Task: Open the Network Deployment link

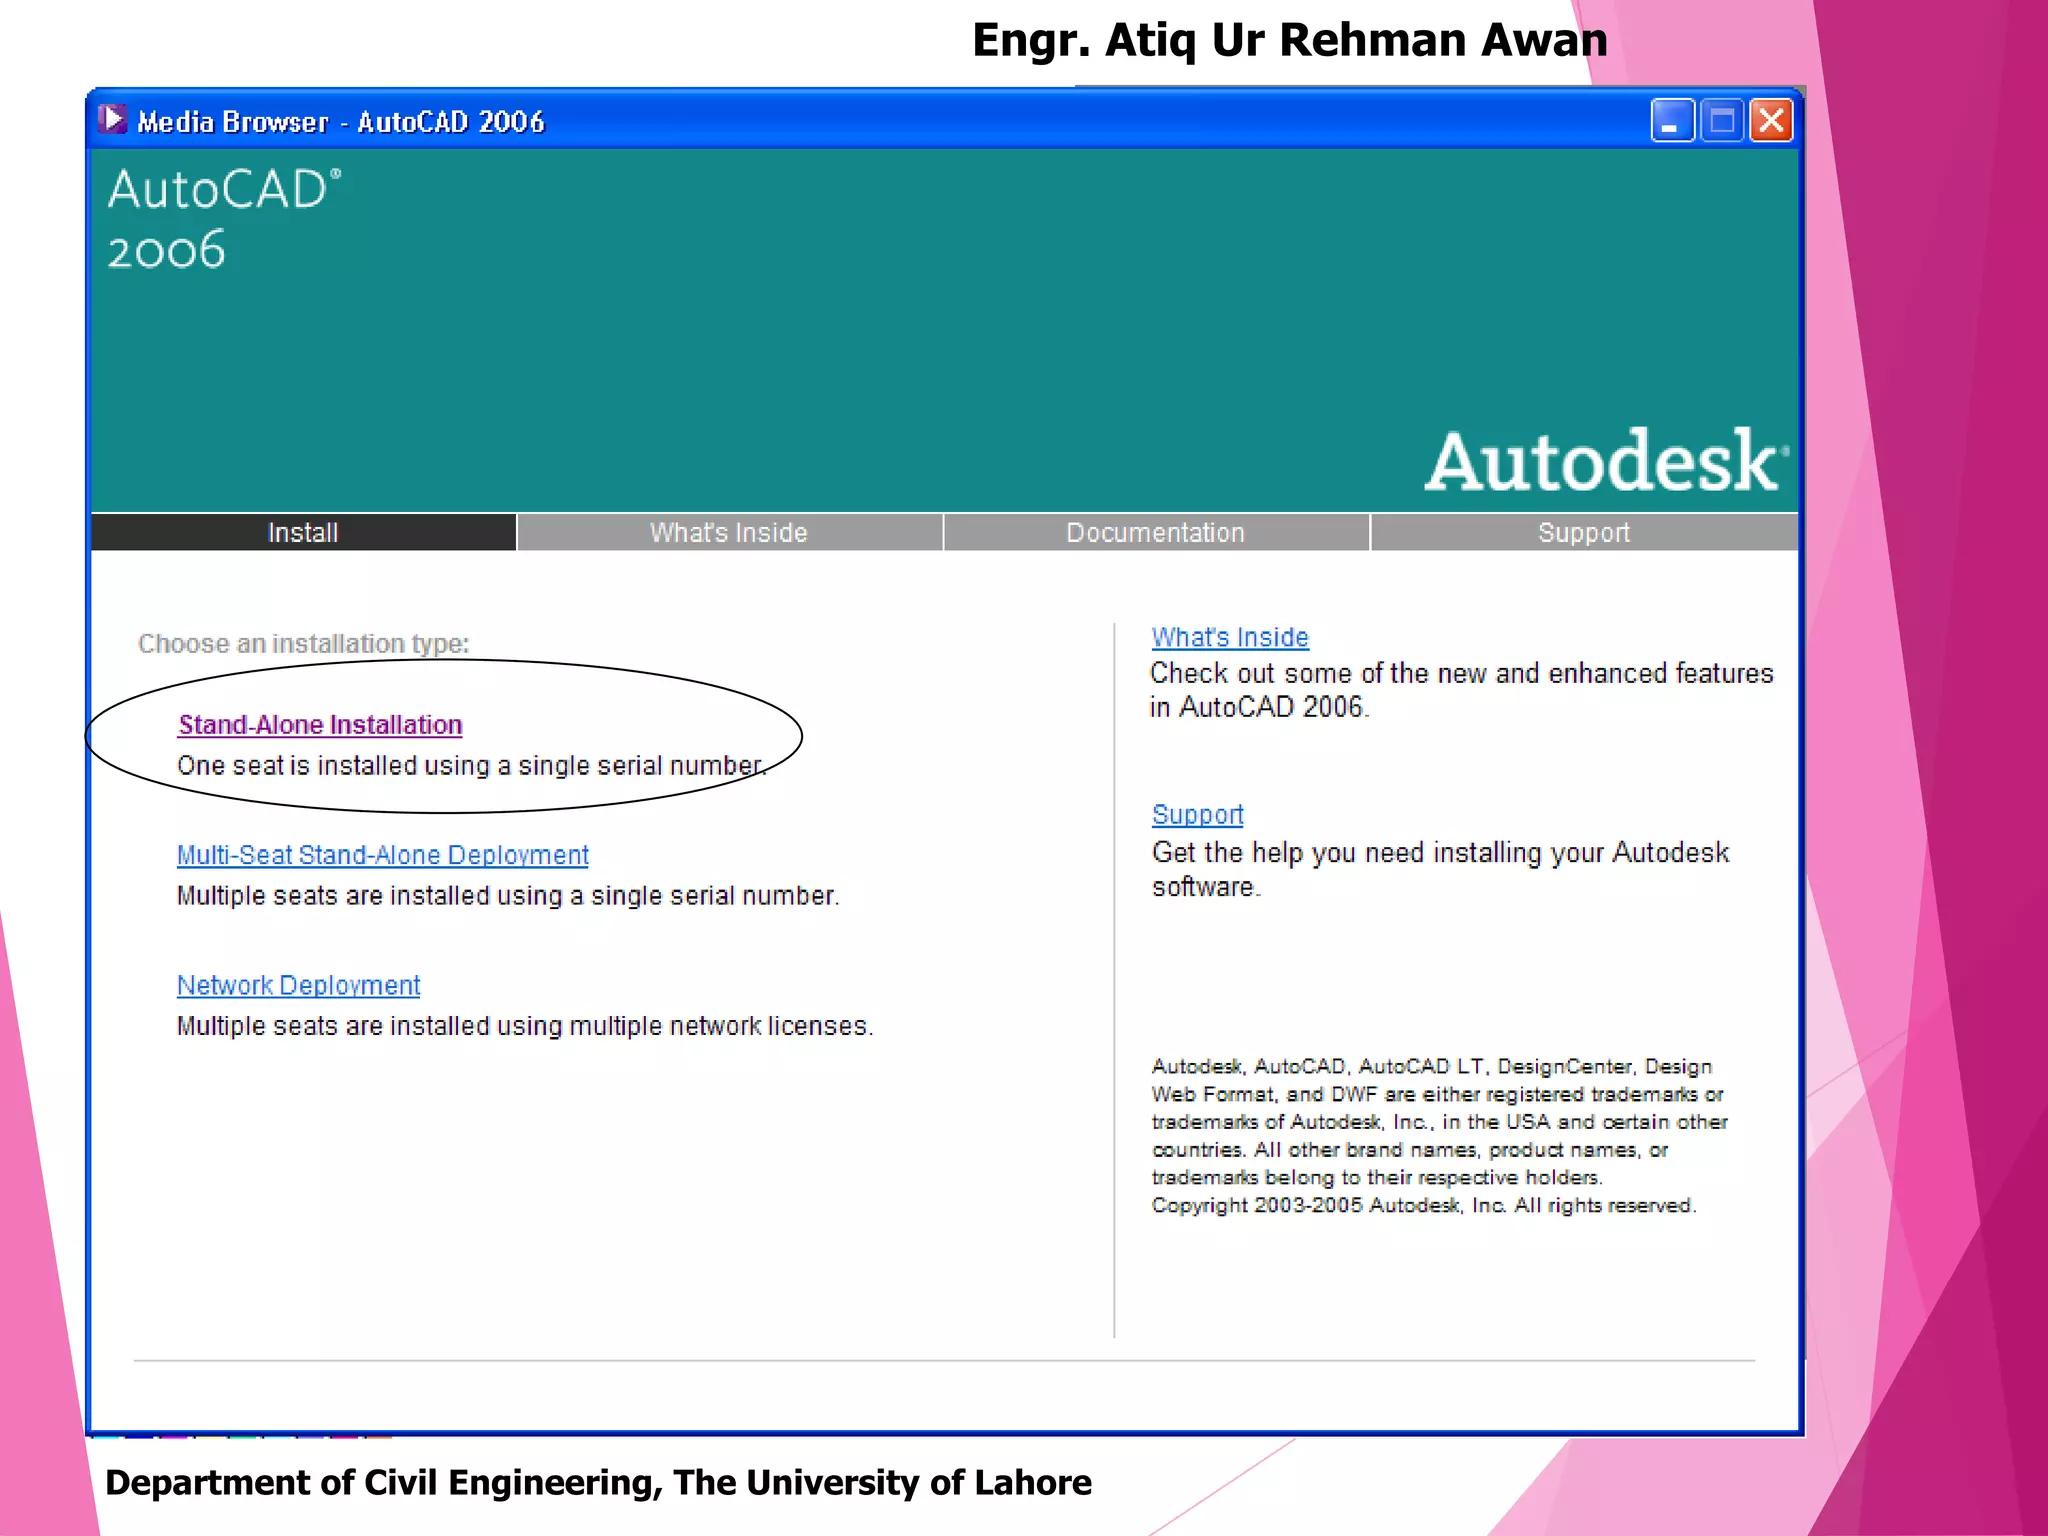Action: click(x=299, y=985)
